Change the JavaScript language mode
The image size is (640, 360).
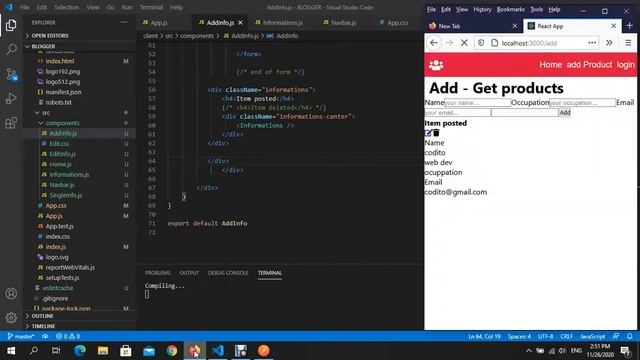[x=593, y=336]
